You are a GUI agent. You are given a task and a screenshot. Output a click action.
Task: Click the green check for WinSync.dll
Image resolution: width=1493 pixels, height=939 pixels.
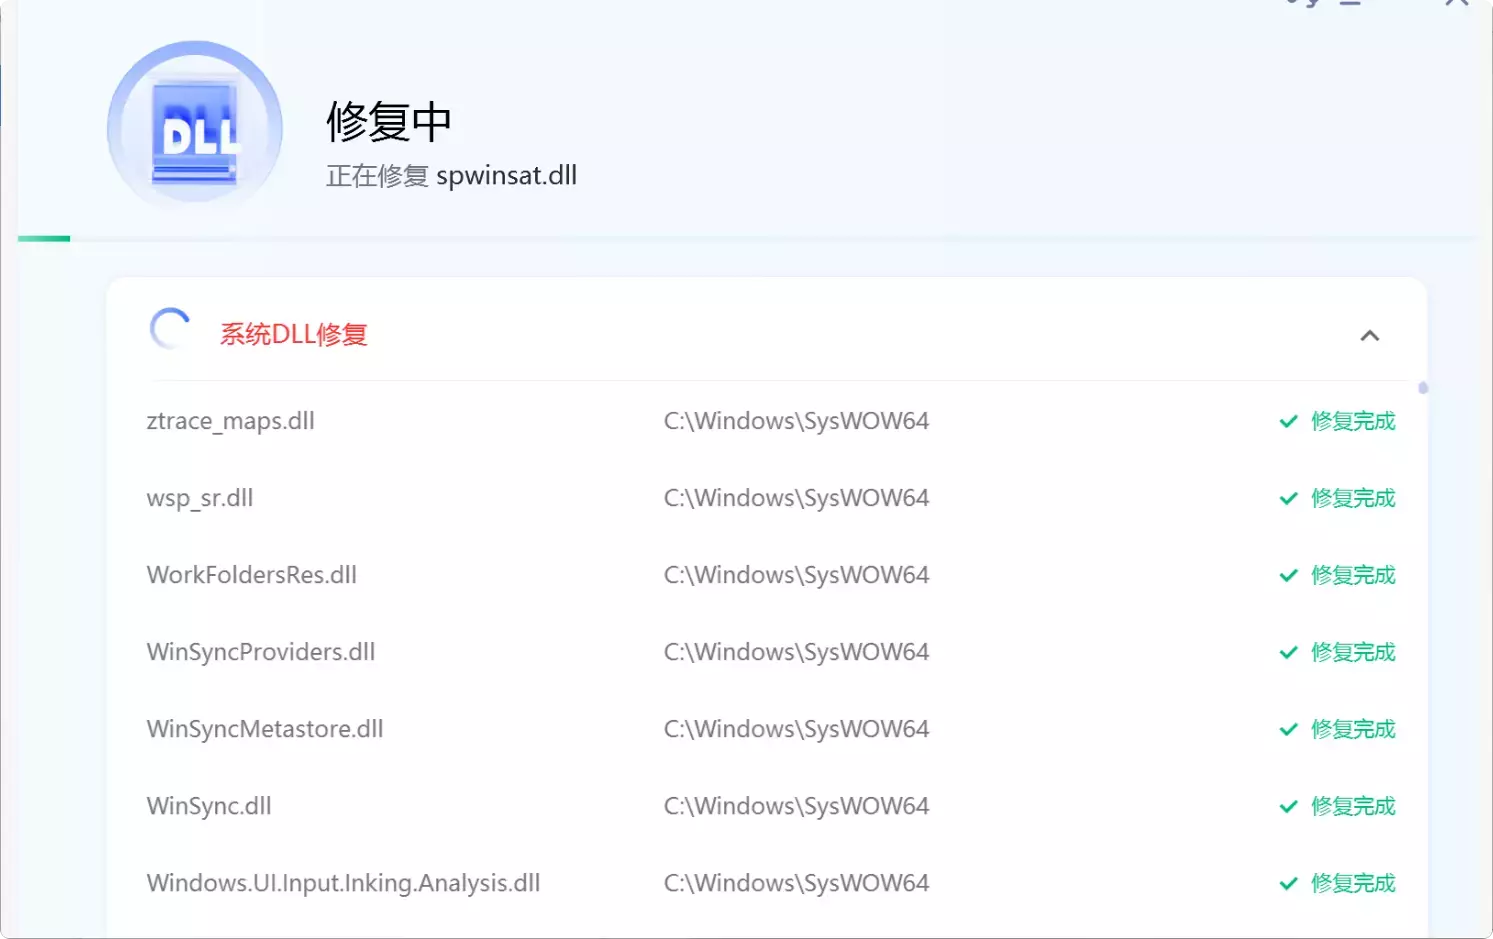(1289, 806)
